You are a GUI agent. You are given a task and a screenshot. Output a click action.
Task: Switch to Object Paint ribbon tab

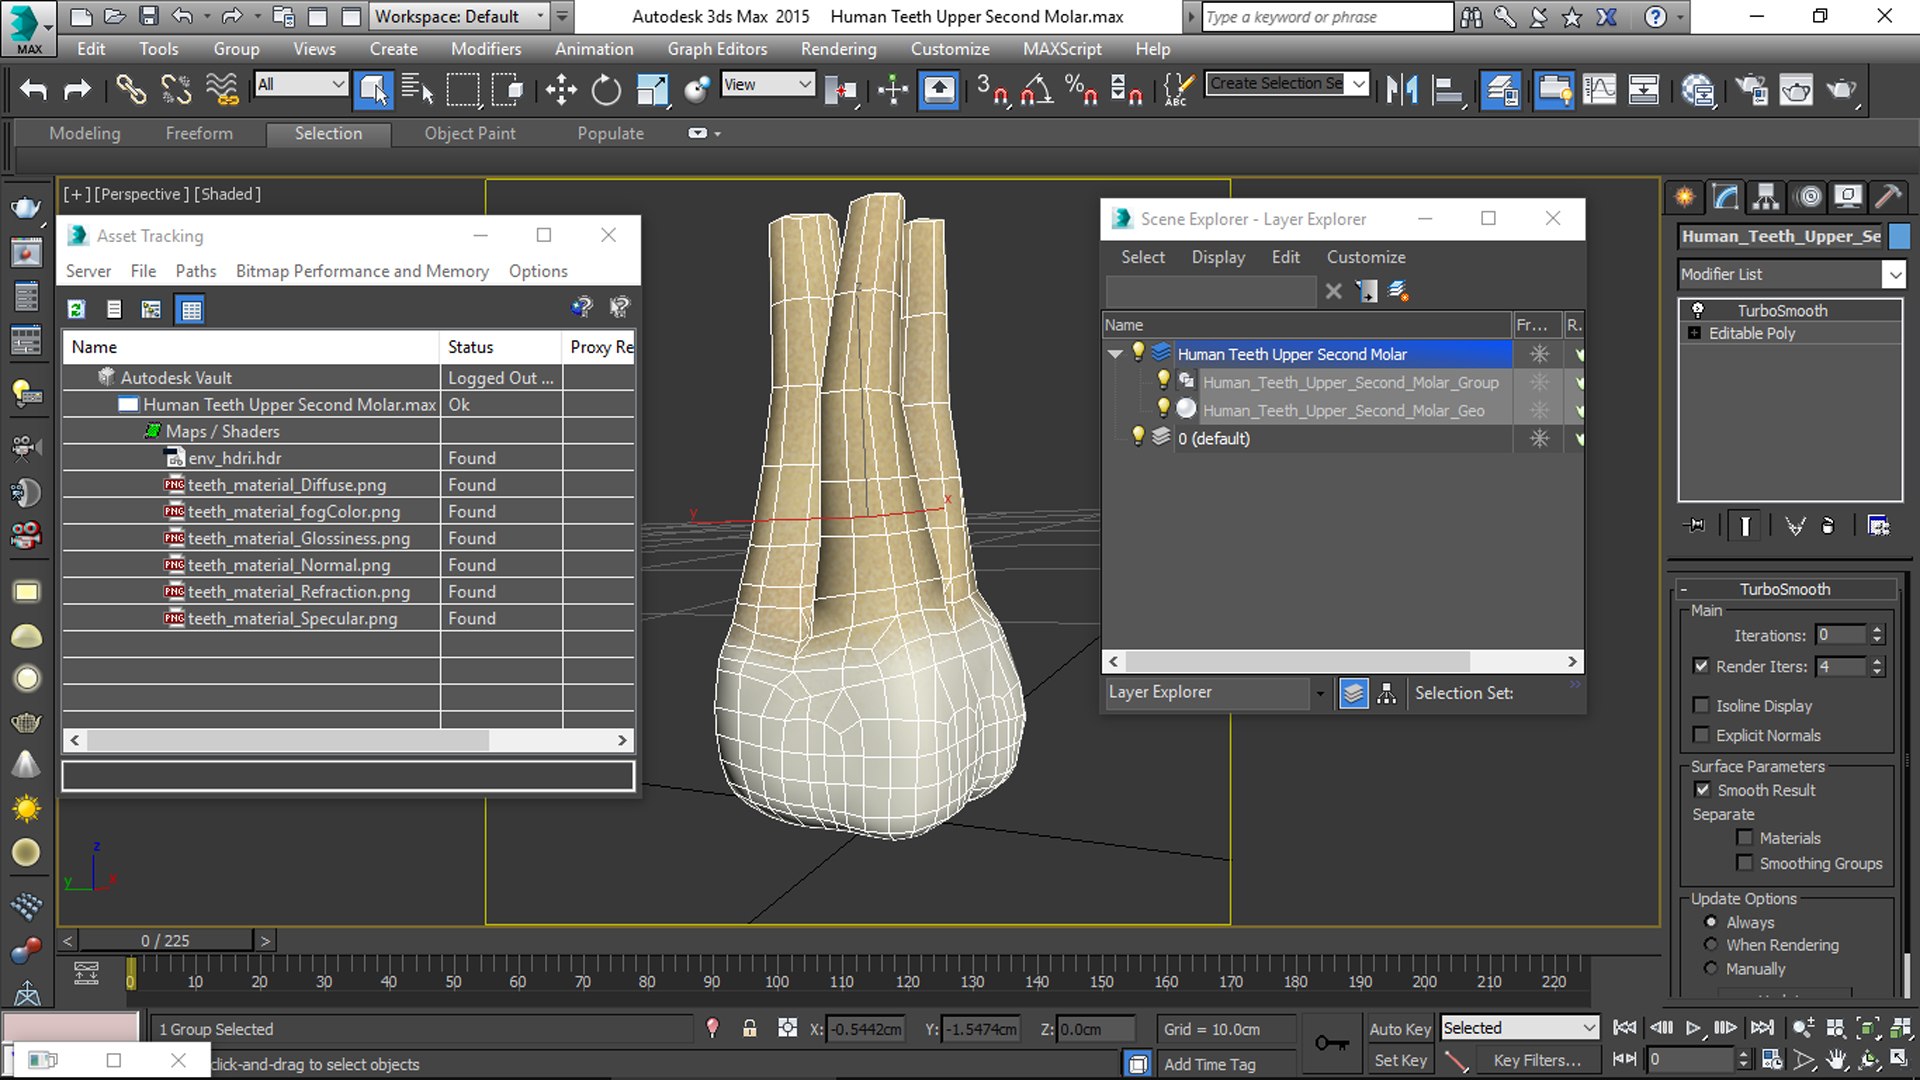click(470, 133)
